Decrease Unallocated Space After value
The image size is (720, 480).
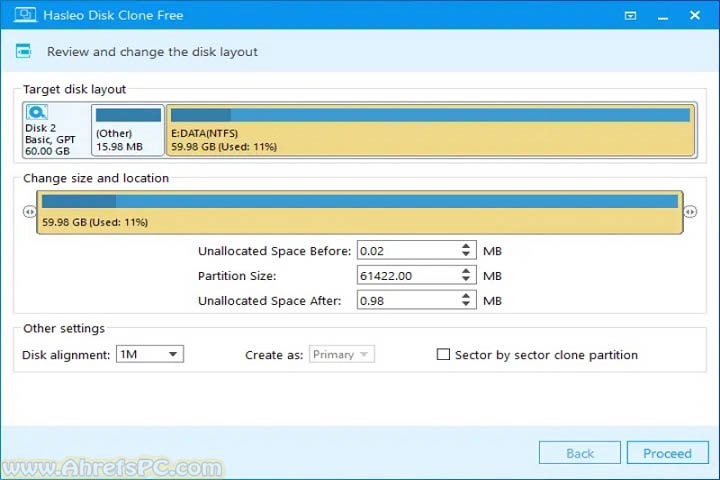click(466, 304)
